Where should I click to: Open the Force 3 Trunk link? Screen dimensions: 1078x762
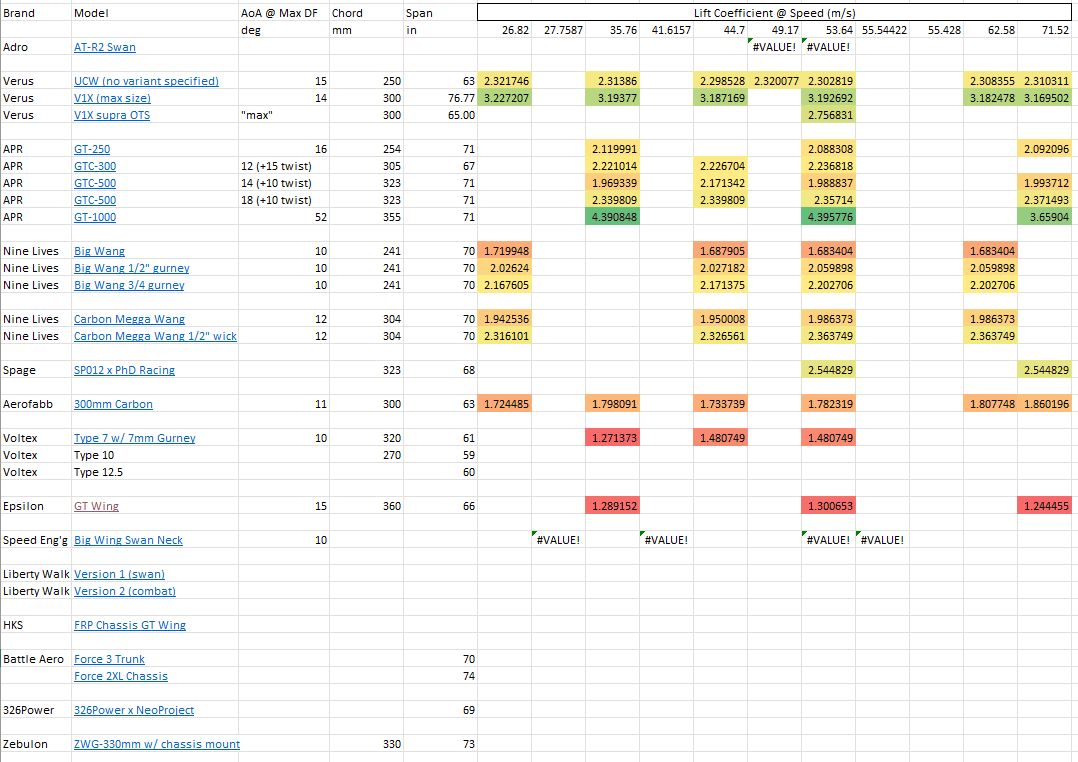click(109, 659)
